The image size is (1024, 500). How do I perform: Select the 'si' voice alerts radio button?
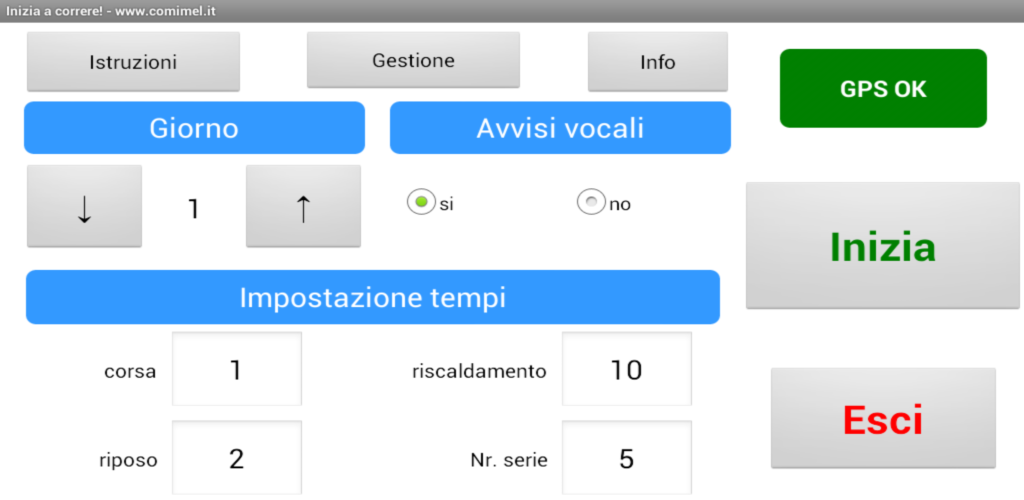coord(421,203)
